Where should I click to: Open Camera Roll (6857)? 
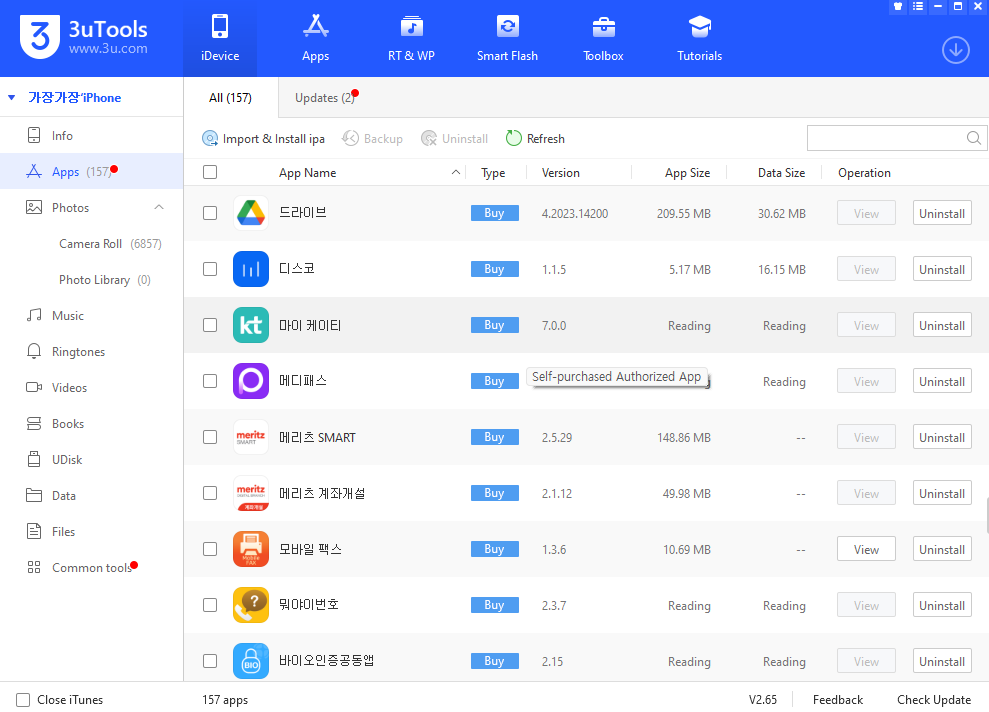click(110, 243)
